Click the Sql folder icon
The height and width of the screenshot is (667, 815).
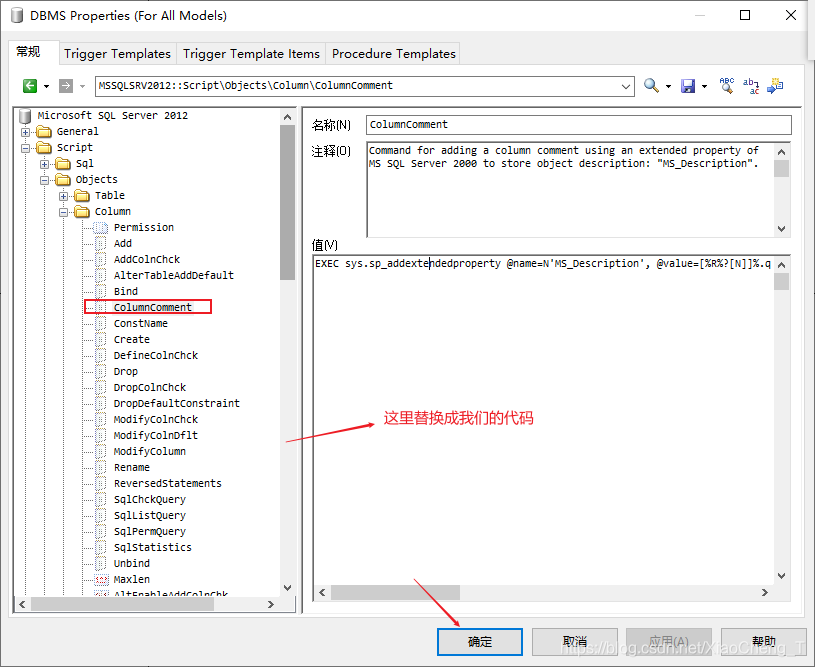[63, 164]
